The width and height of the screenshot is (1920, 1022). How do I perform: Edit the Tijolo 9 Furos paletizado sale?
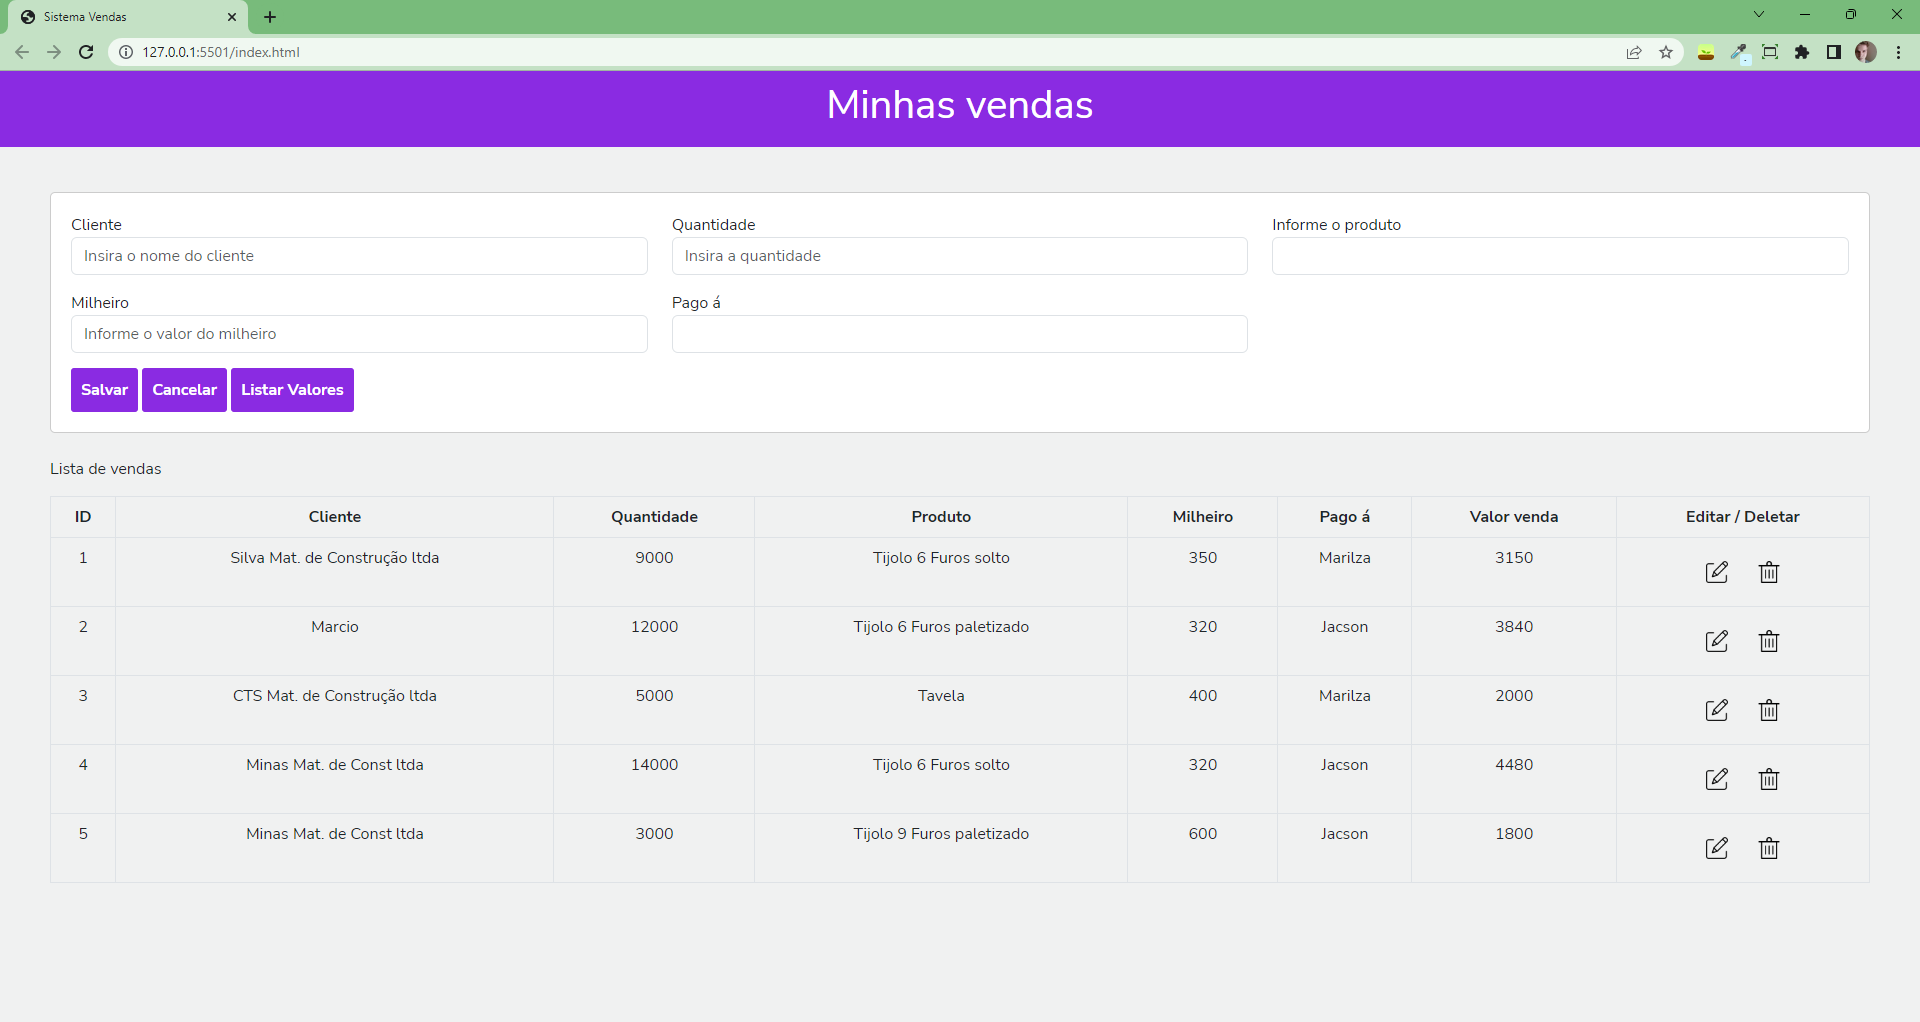pyautogui.click(x=1716, y=848)
